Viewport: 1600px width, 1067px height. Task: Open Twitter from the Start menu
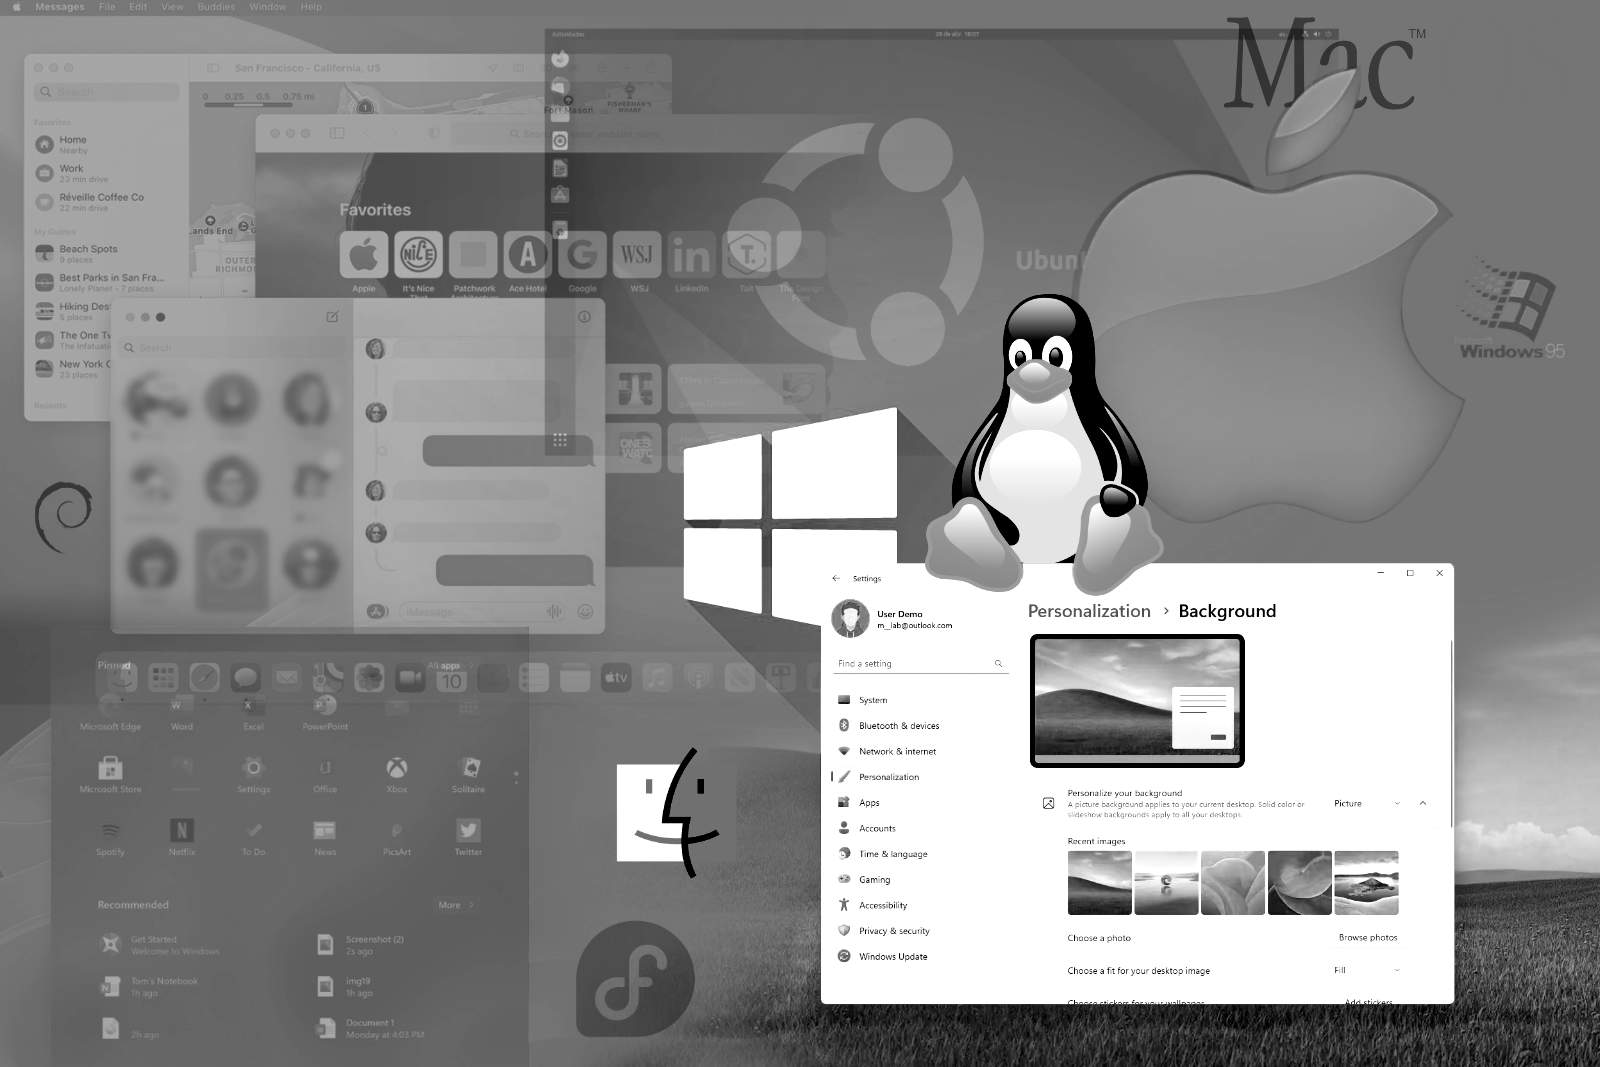pos(468,831)
